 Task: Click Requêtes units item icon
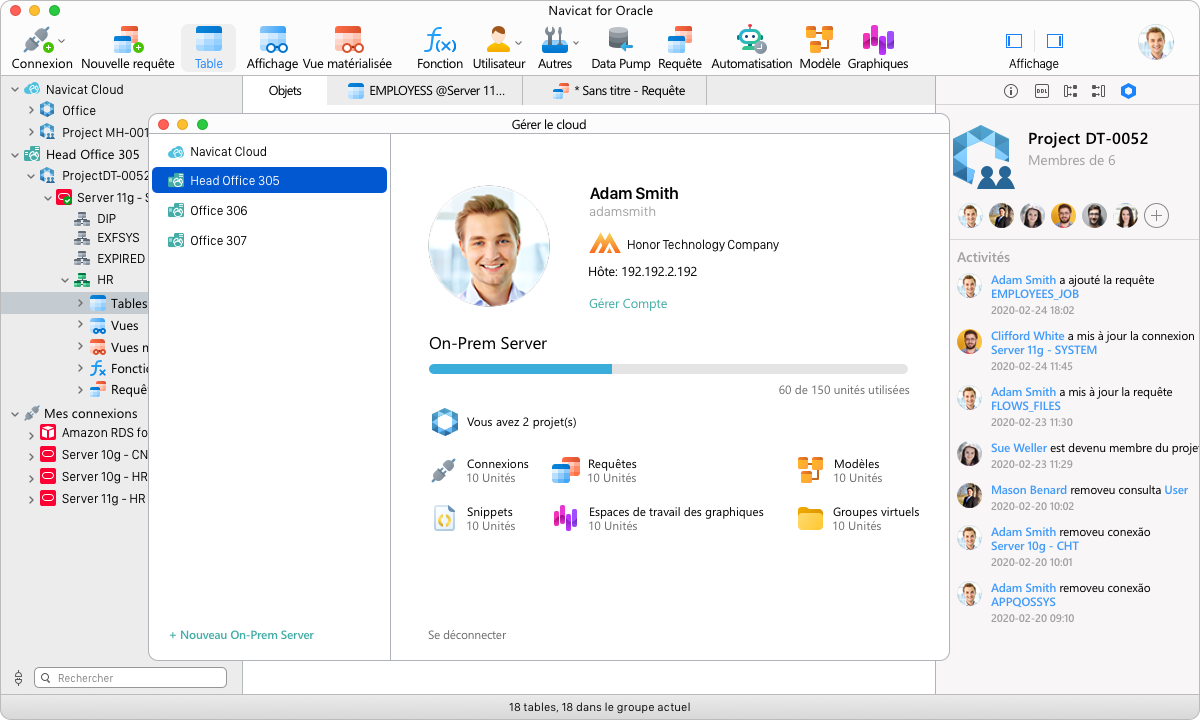[x=566, y=470]
